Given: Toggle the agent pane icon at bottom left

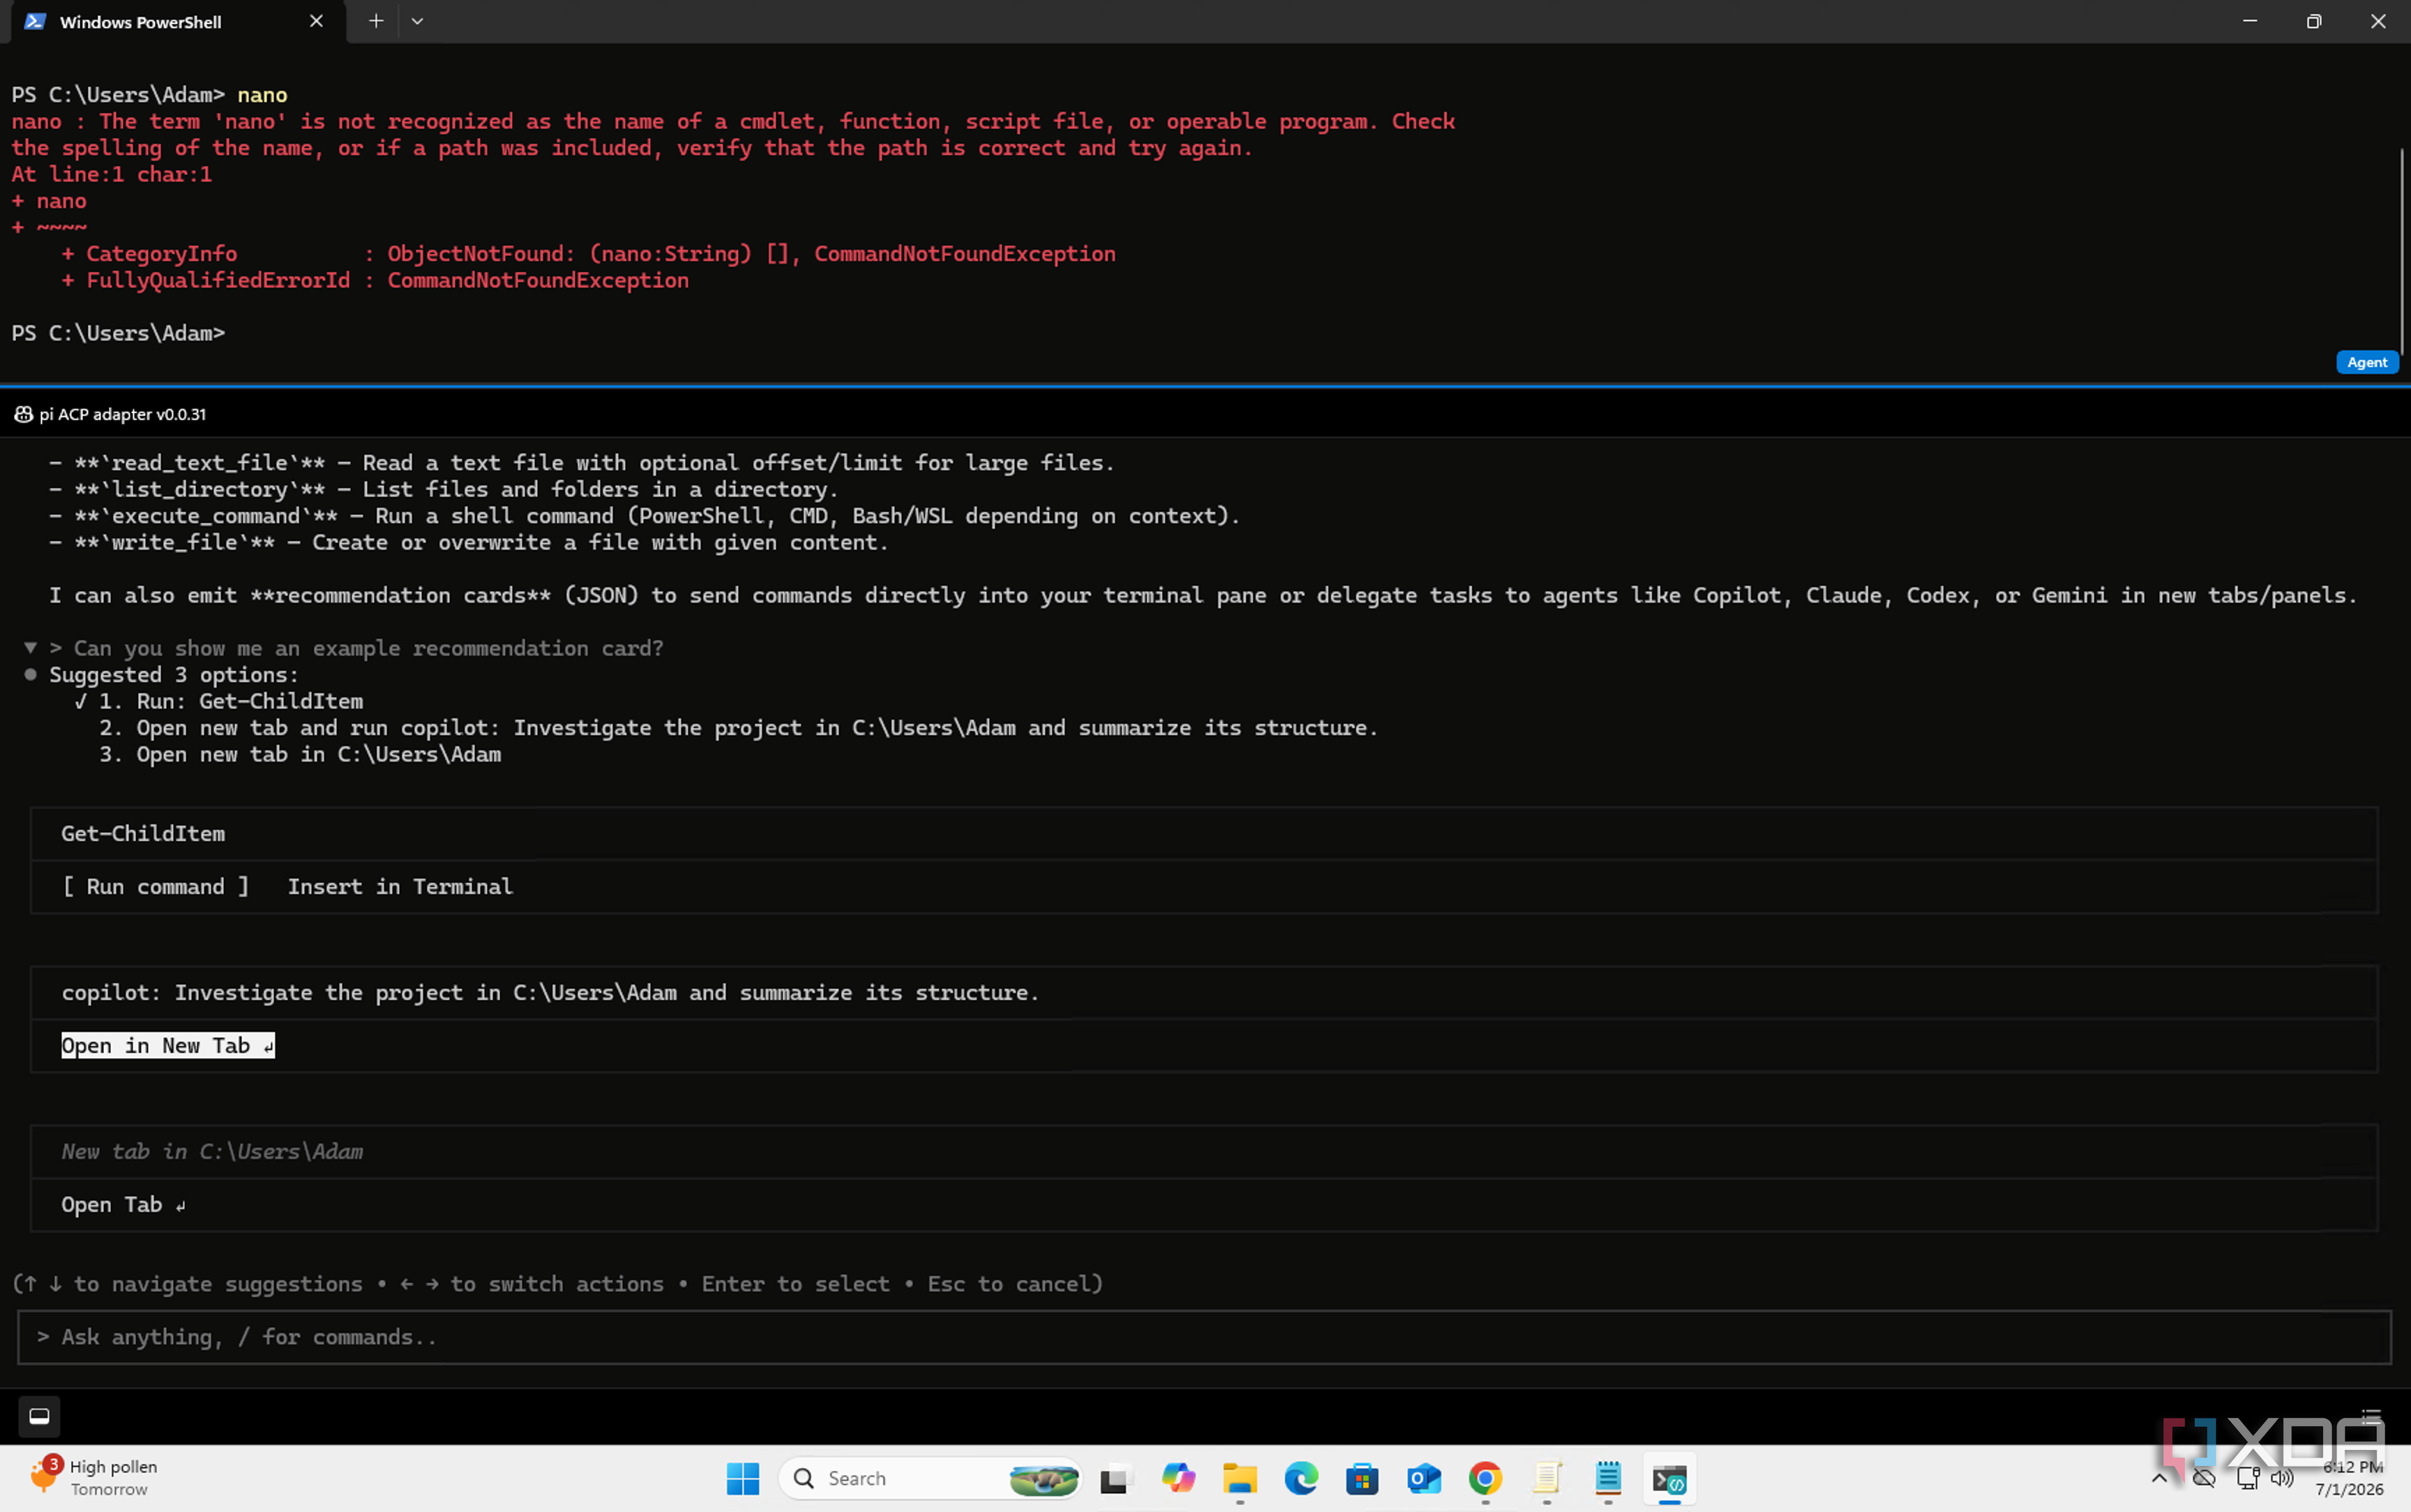Looking at the screenshot, I should 39,1417.
